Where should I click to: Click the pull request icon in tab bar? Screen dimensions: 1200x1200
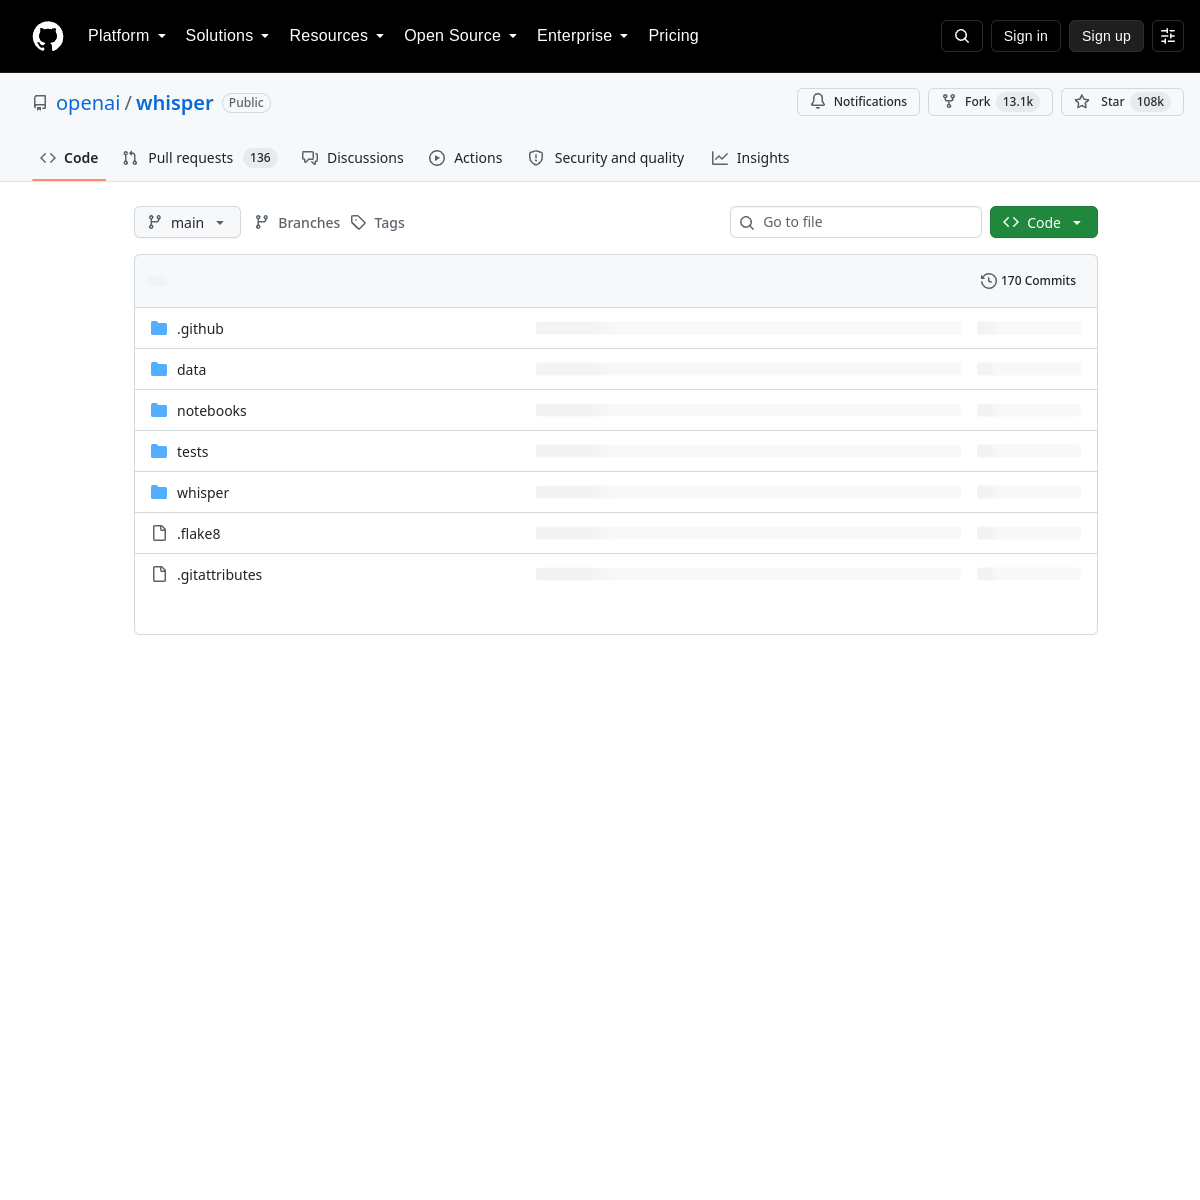tap(130, 158)
